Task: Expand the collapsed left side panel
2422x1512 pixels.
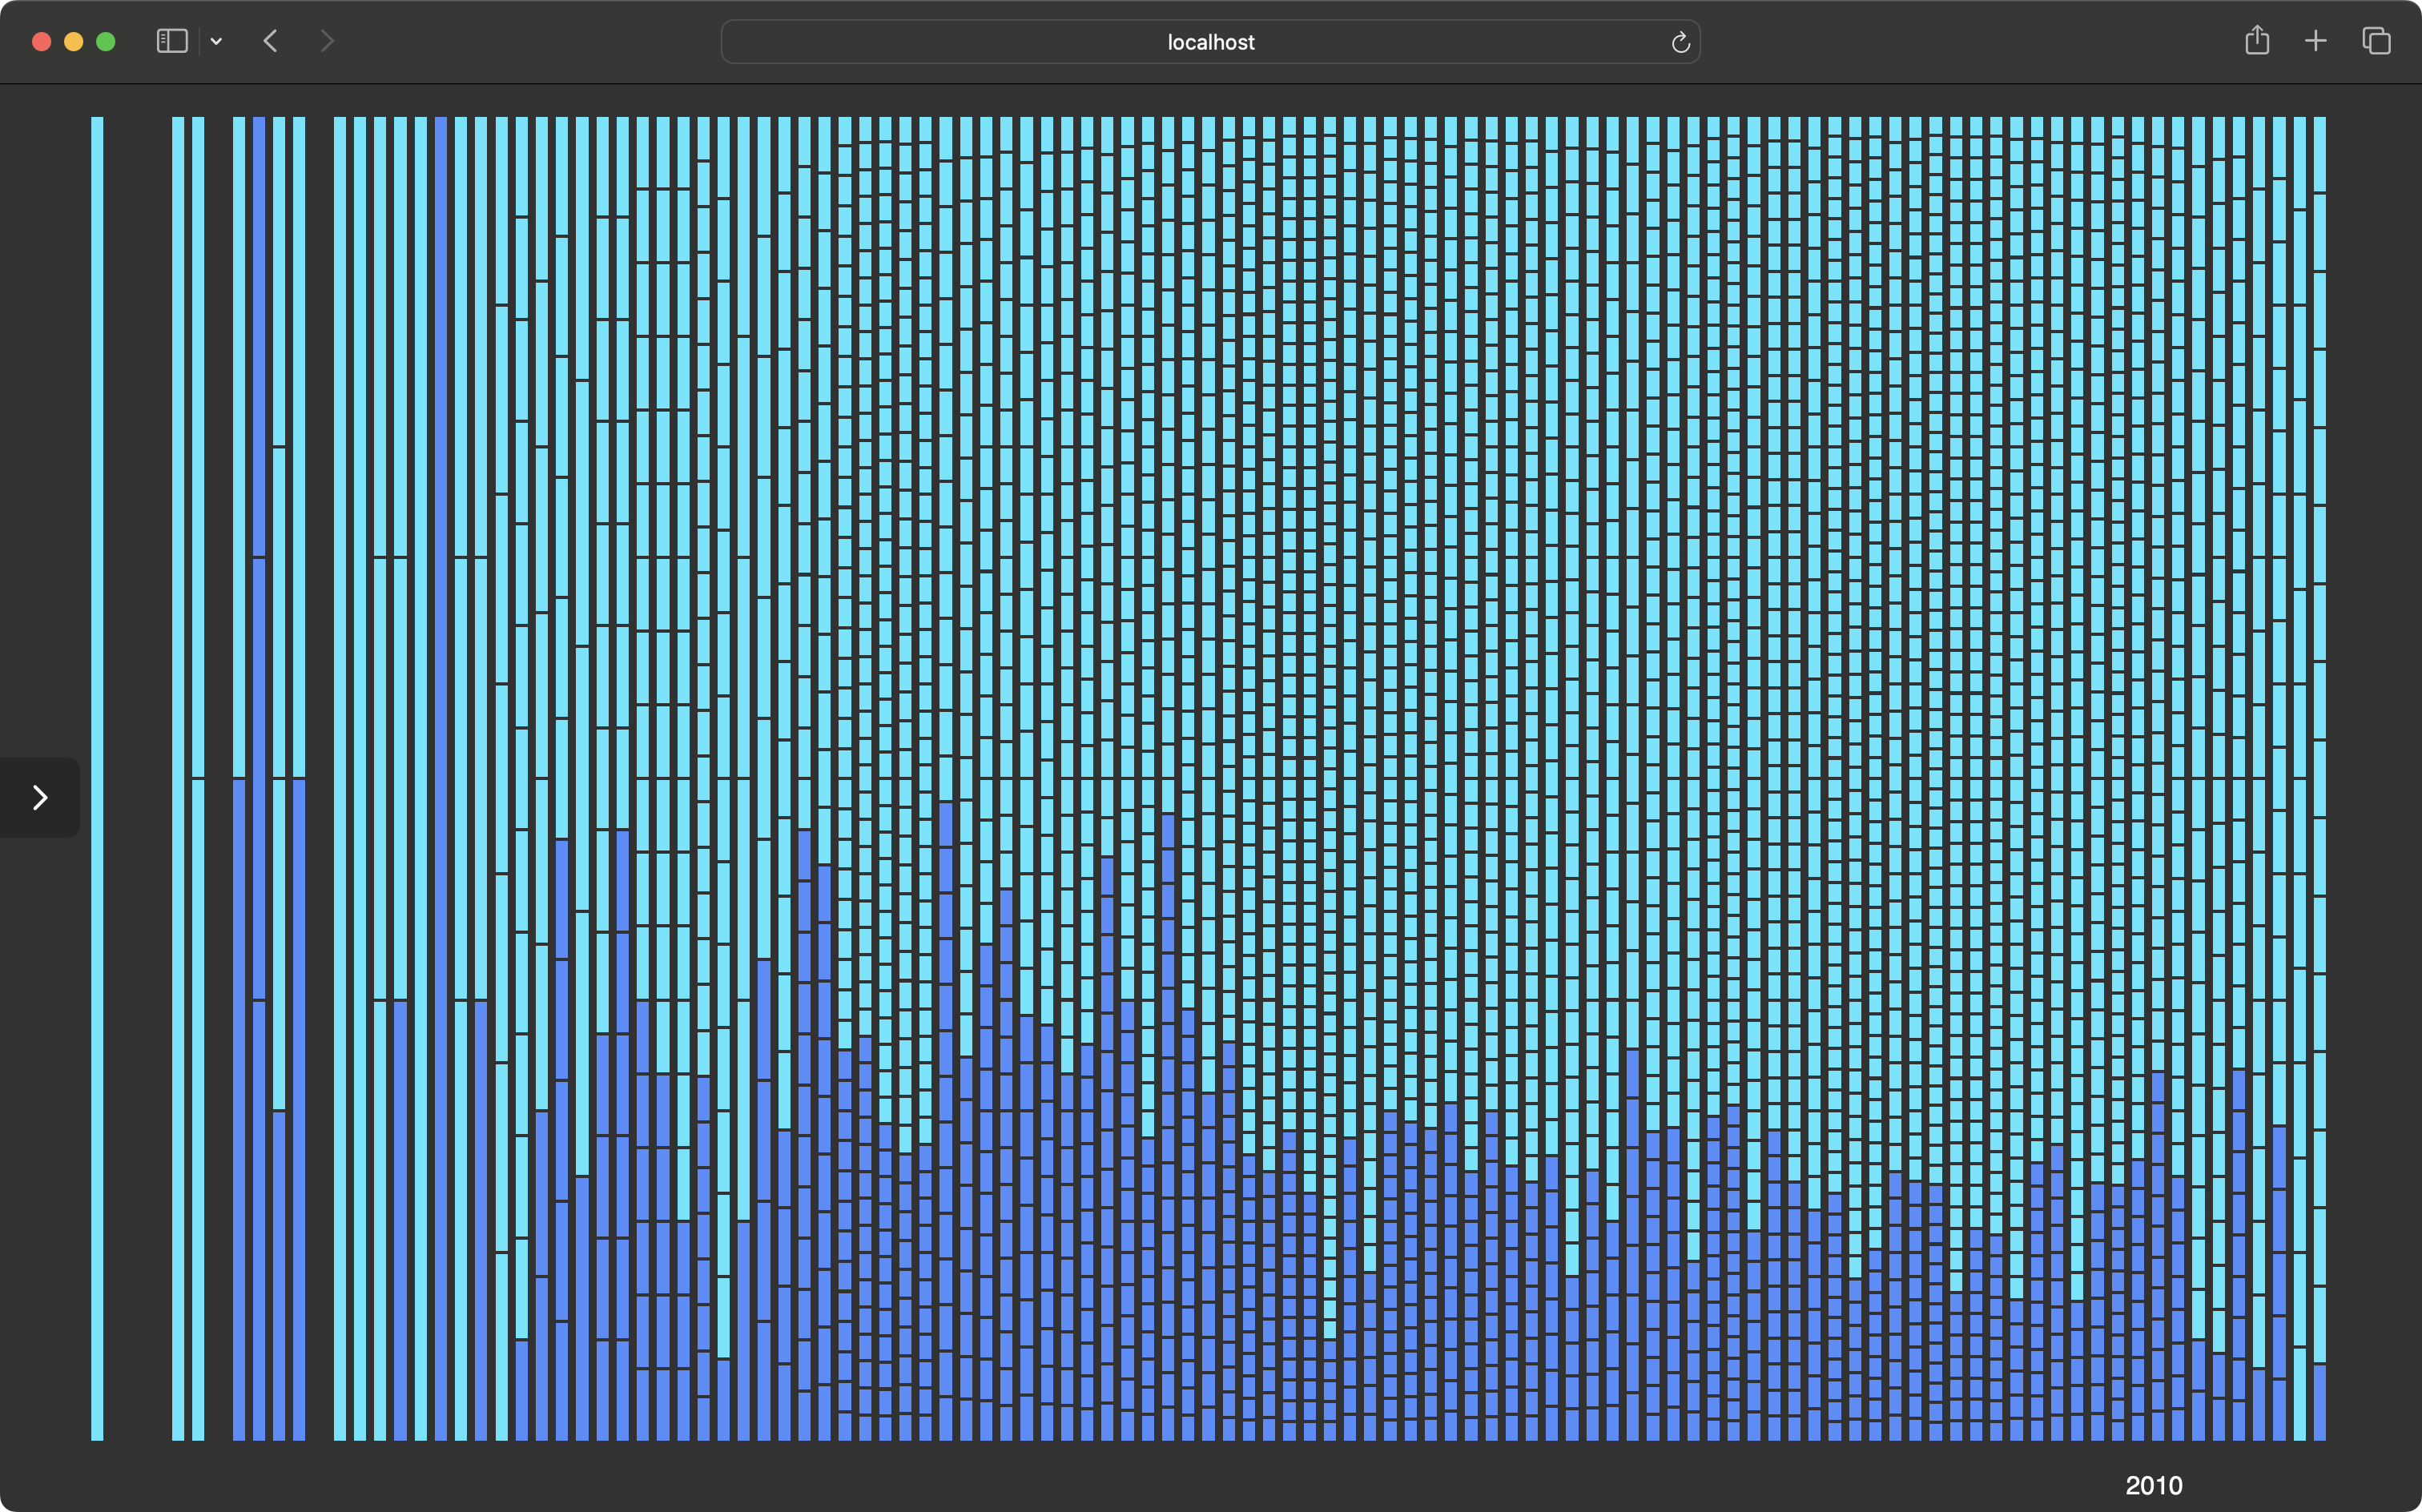Action: coord(40,797)
